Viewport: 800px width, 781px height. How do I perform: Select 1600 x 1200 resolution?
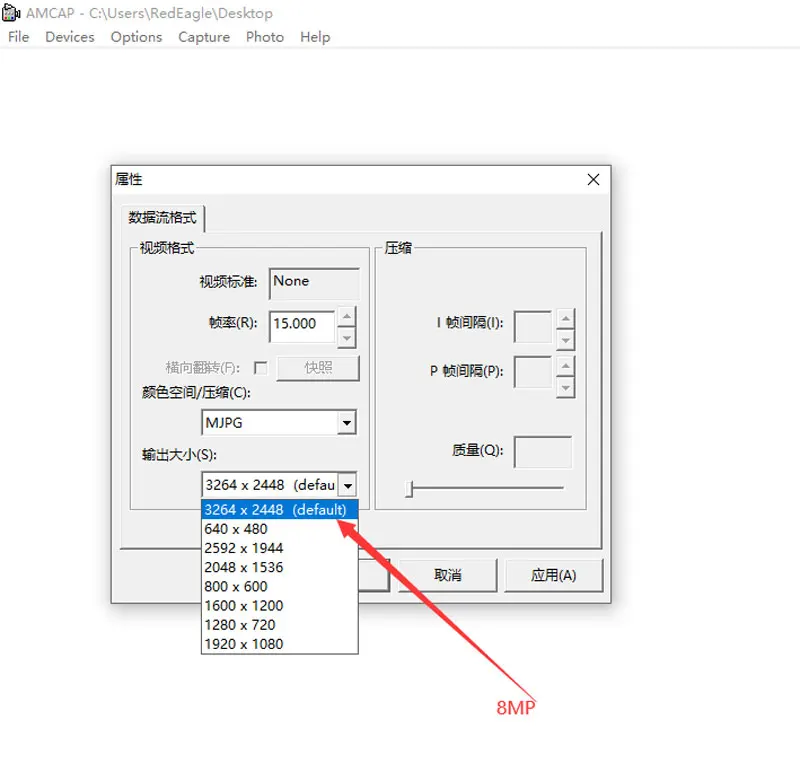coord(280,606)
